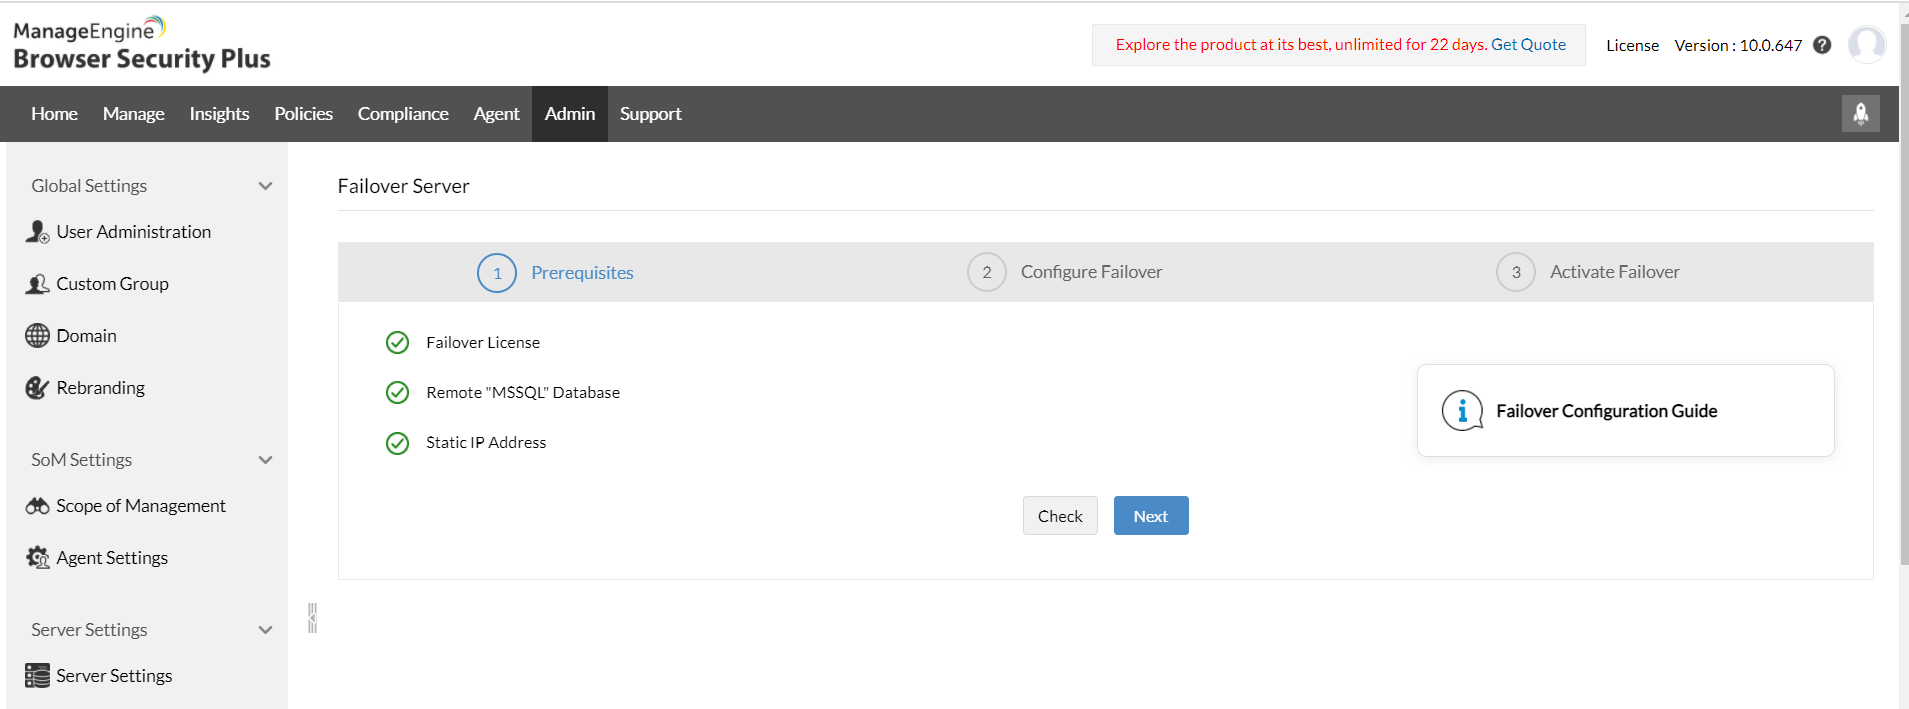Open Agent Settings in sidebar
Image resolution: width=1909 pixels, height=709 pixels.
pos(112,558)
